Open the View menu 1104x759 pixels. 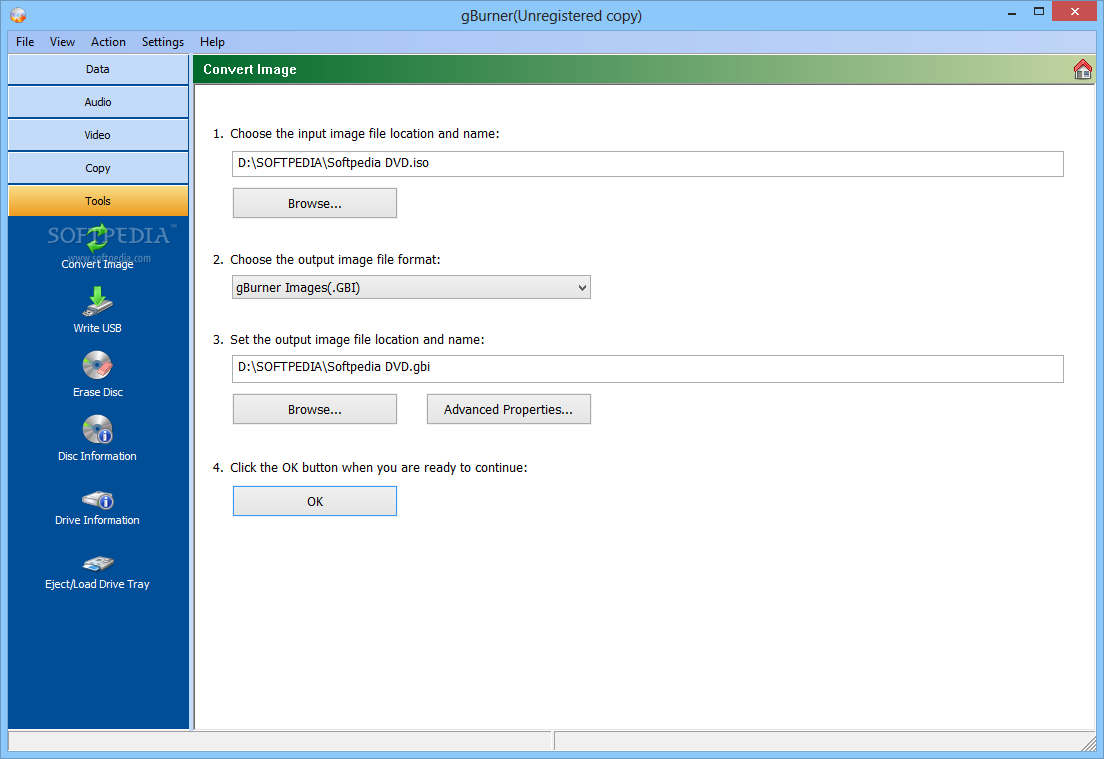point(62,42)
